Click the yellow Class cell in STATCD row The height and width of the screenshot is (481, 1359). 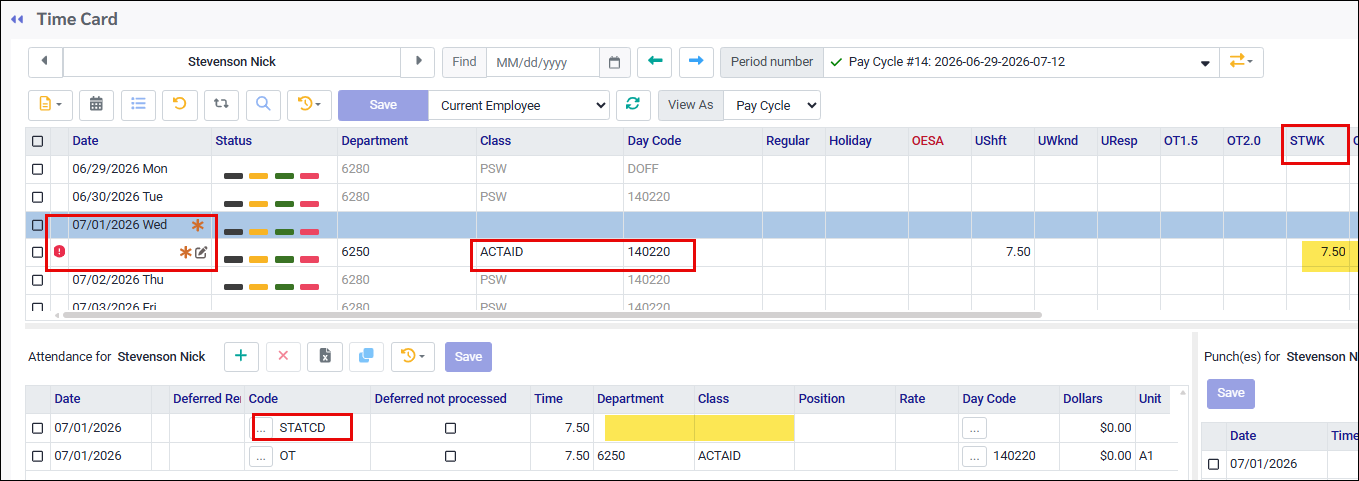point(745,428)
